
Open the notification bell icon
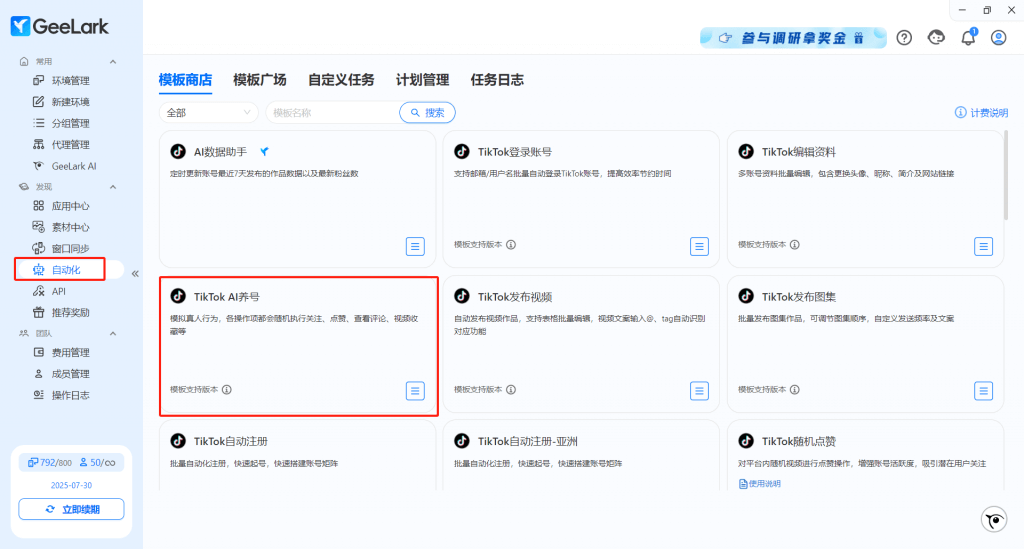pyautogui.click(x=967, y=37)
